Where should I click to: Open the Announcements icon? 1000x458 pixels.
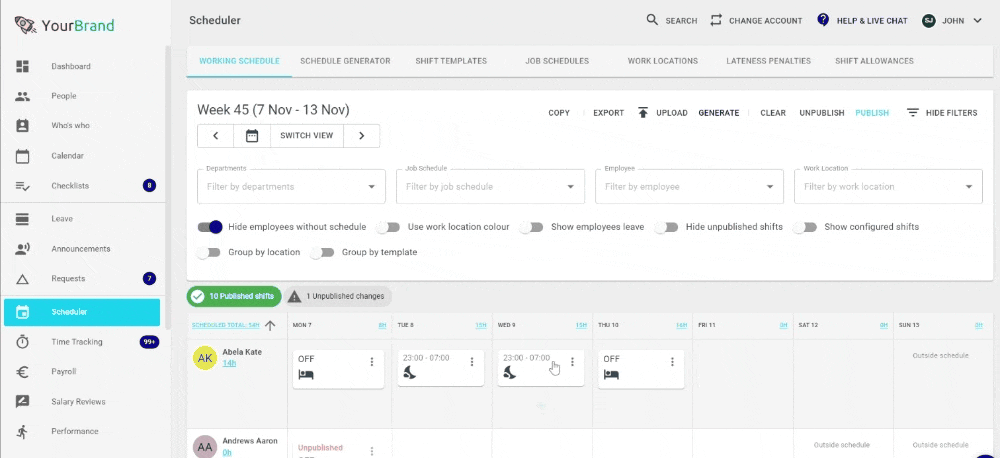[22, 249]
